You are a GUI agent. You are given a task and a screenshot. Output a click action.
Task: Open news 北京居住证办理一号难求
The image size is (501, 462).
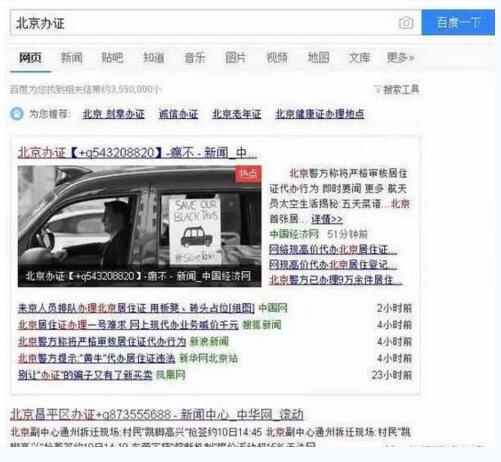[128, 325]
